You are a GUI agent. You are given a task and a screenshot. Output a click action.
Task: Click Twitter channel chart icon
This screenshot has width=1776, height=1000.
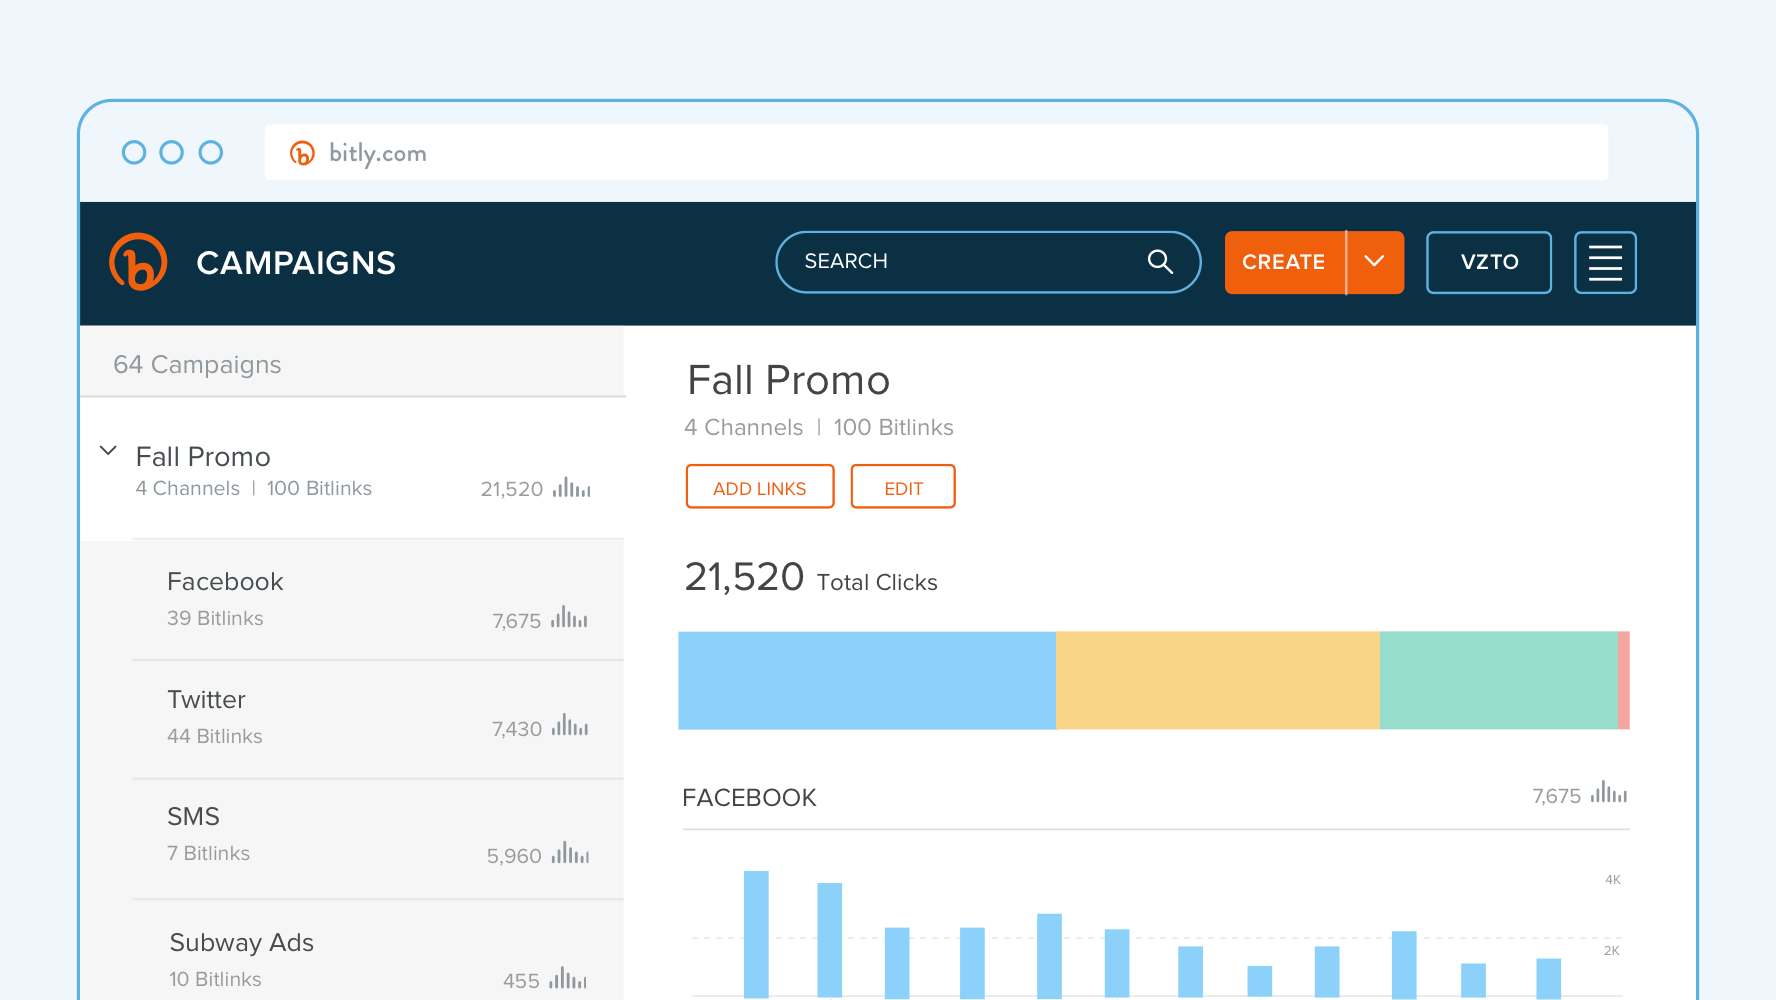[570, 726]
